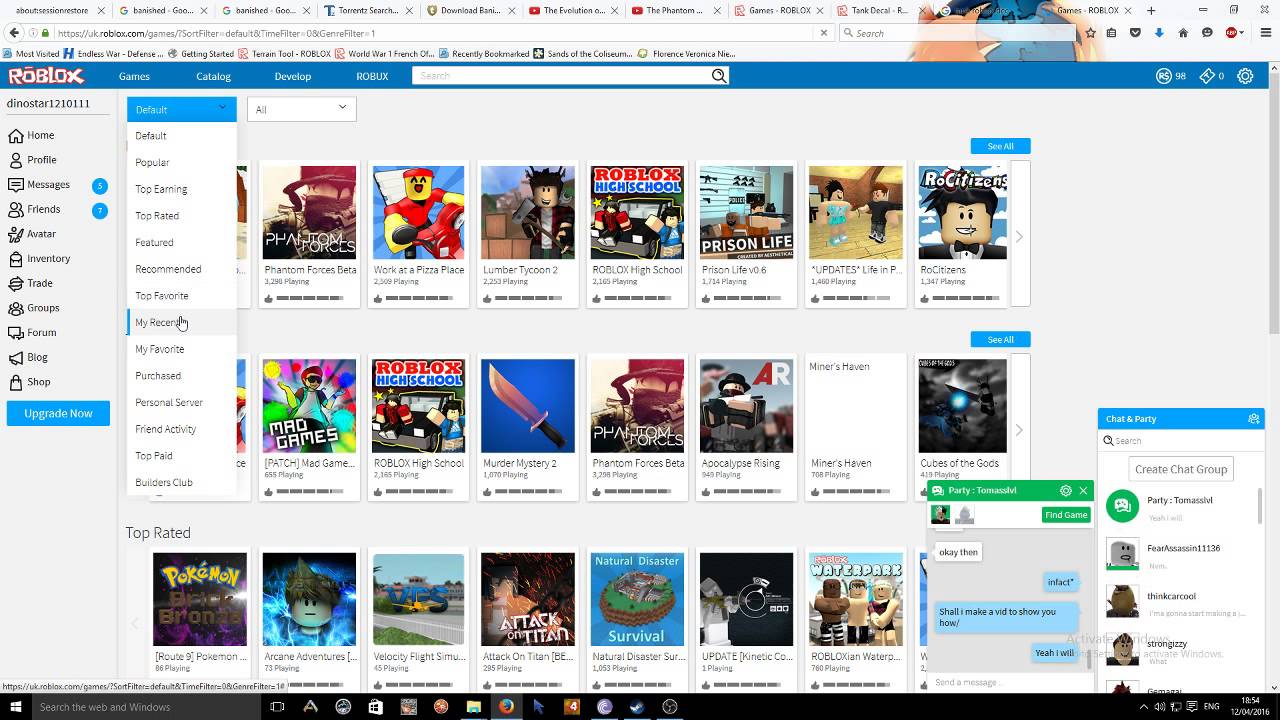The width and height of the screenshot is (1280, 720).
Task: Select Builders Club in the sort list
Action: 181,482
